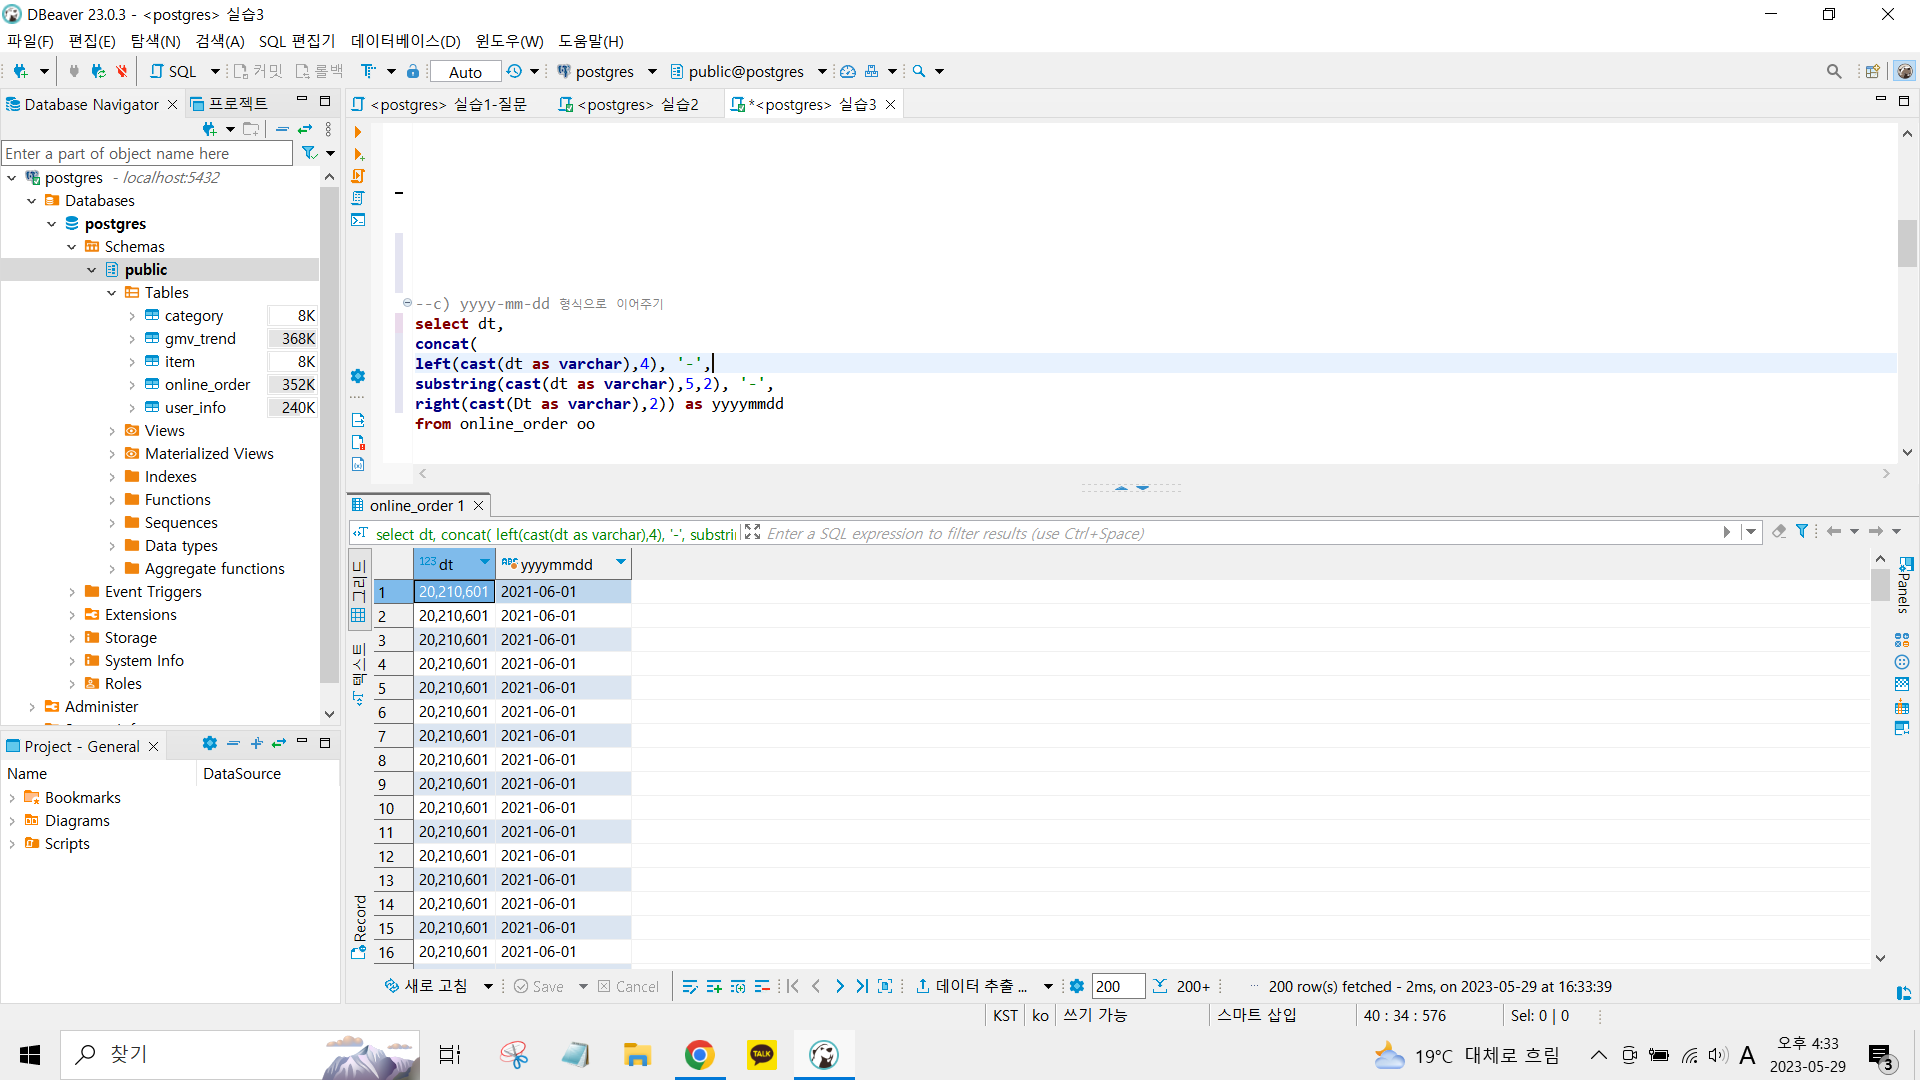
Task: Switch transaction mode with Auto button
Action: point(465,71)
